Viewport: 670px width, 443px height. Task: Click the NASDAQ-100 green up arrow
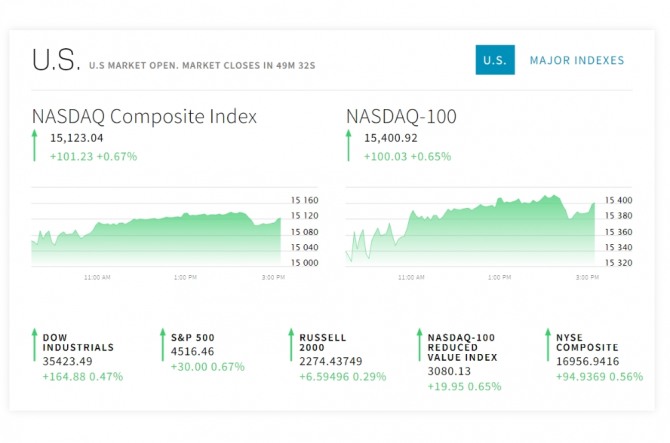(350, 146)
